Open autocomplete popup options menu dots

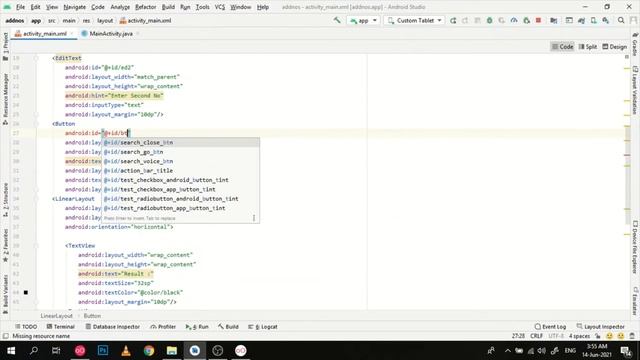254,218
